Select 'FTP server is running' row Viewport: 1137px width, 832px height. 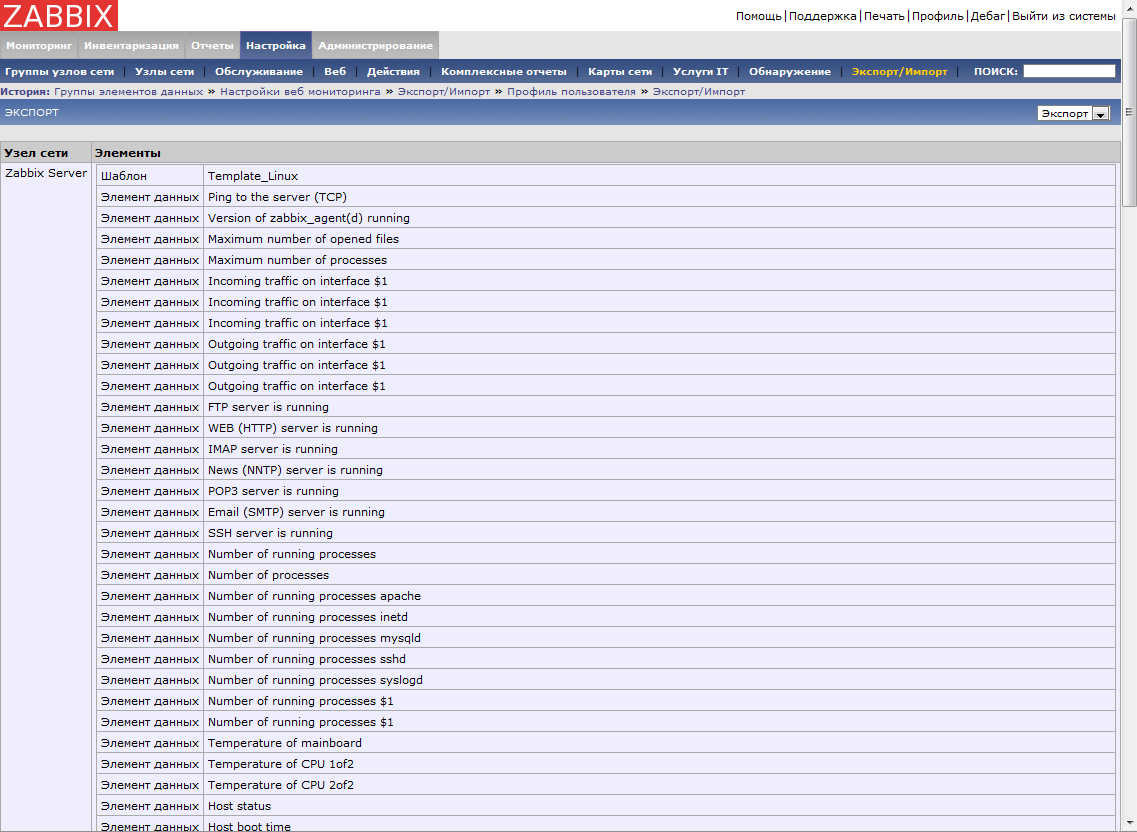pos(606,407)
